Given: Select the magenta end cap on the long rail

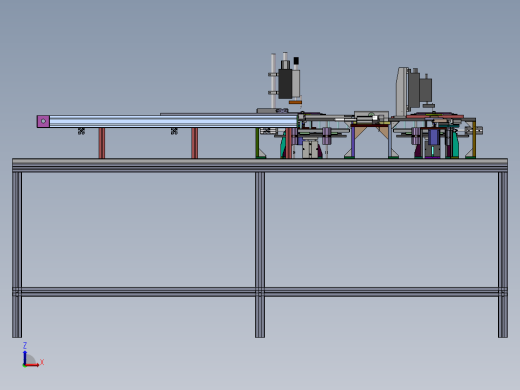Looking at the screenshot, I should coord(43,121).
